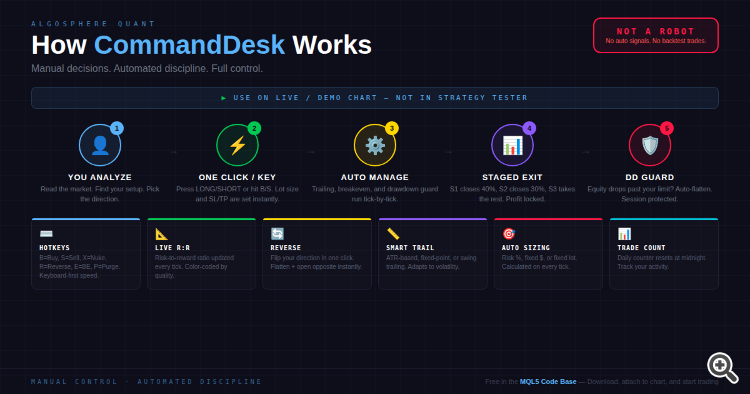Click the 'Equity drops past your limit' description

(x=650, y=194)
